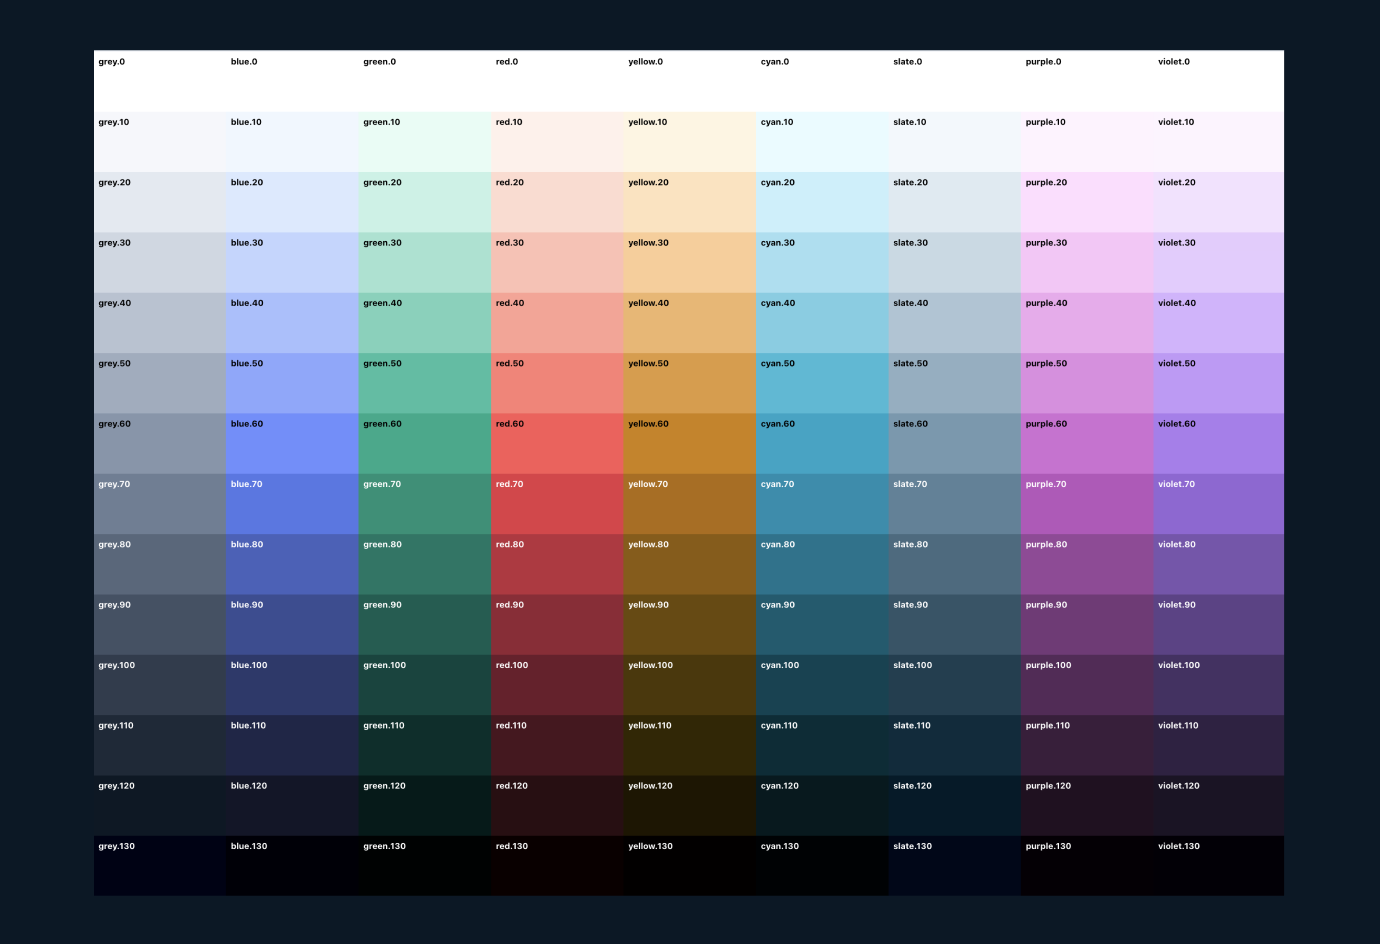Screen dimensions: 1380x944
Task: Choose the violet.90 color swatch
Action: (x=1219, y=624)
